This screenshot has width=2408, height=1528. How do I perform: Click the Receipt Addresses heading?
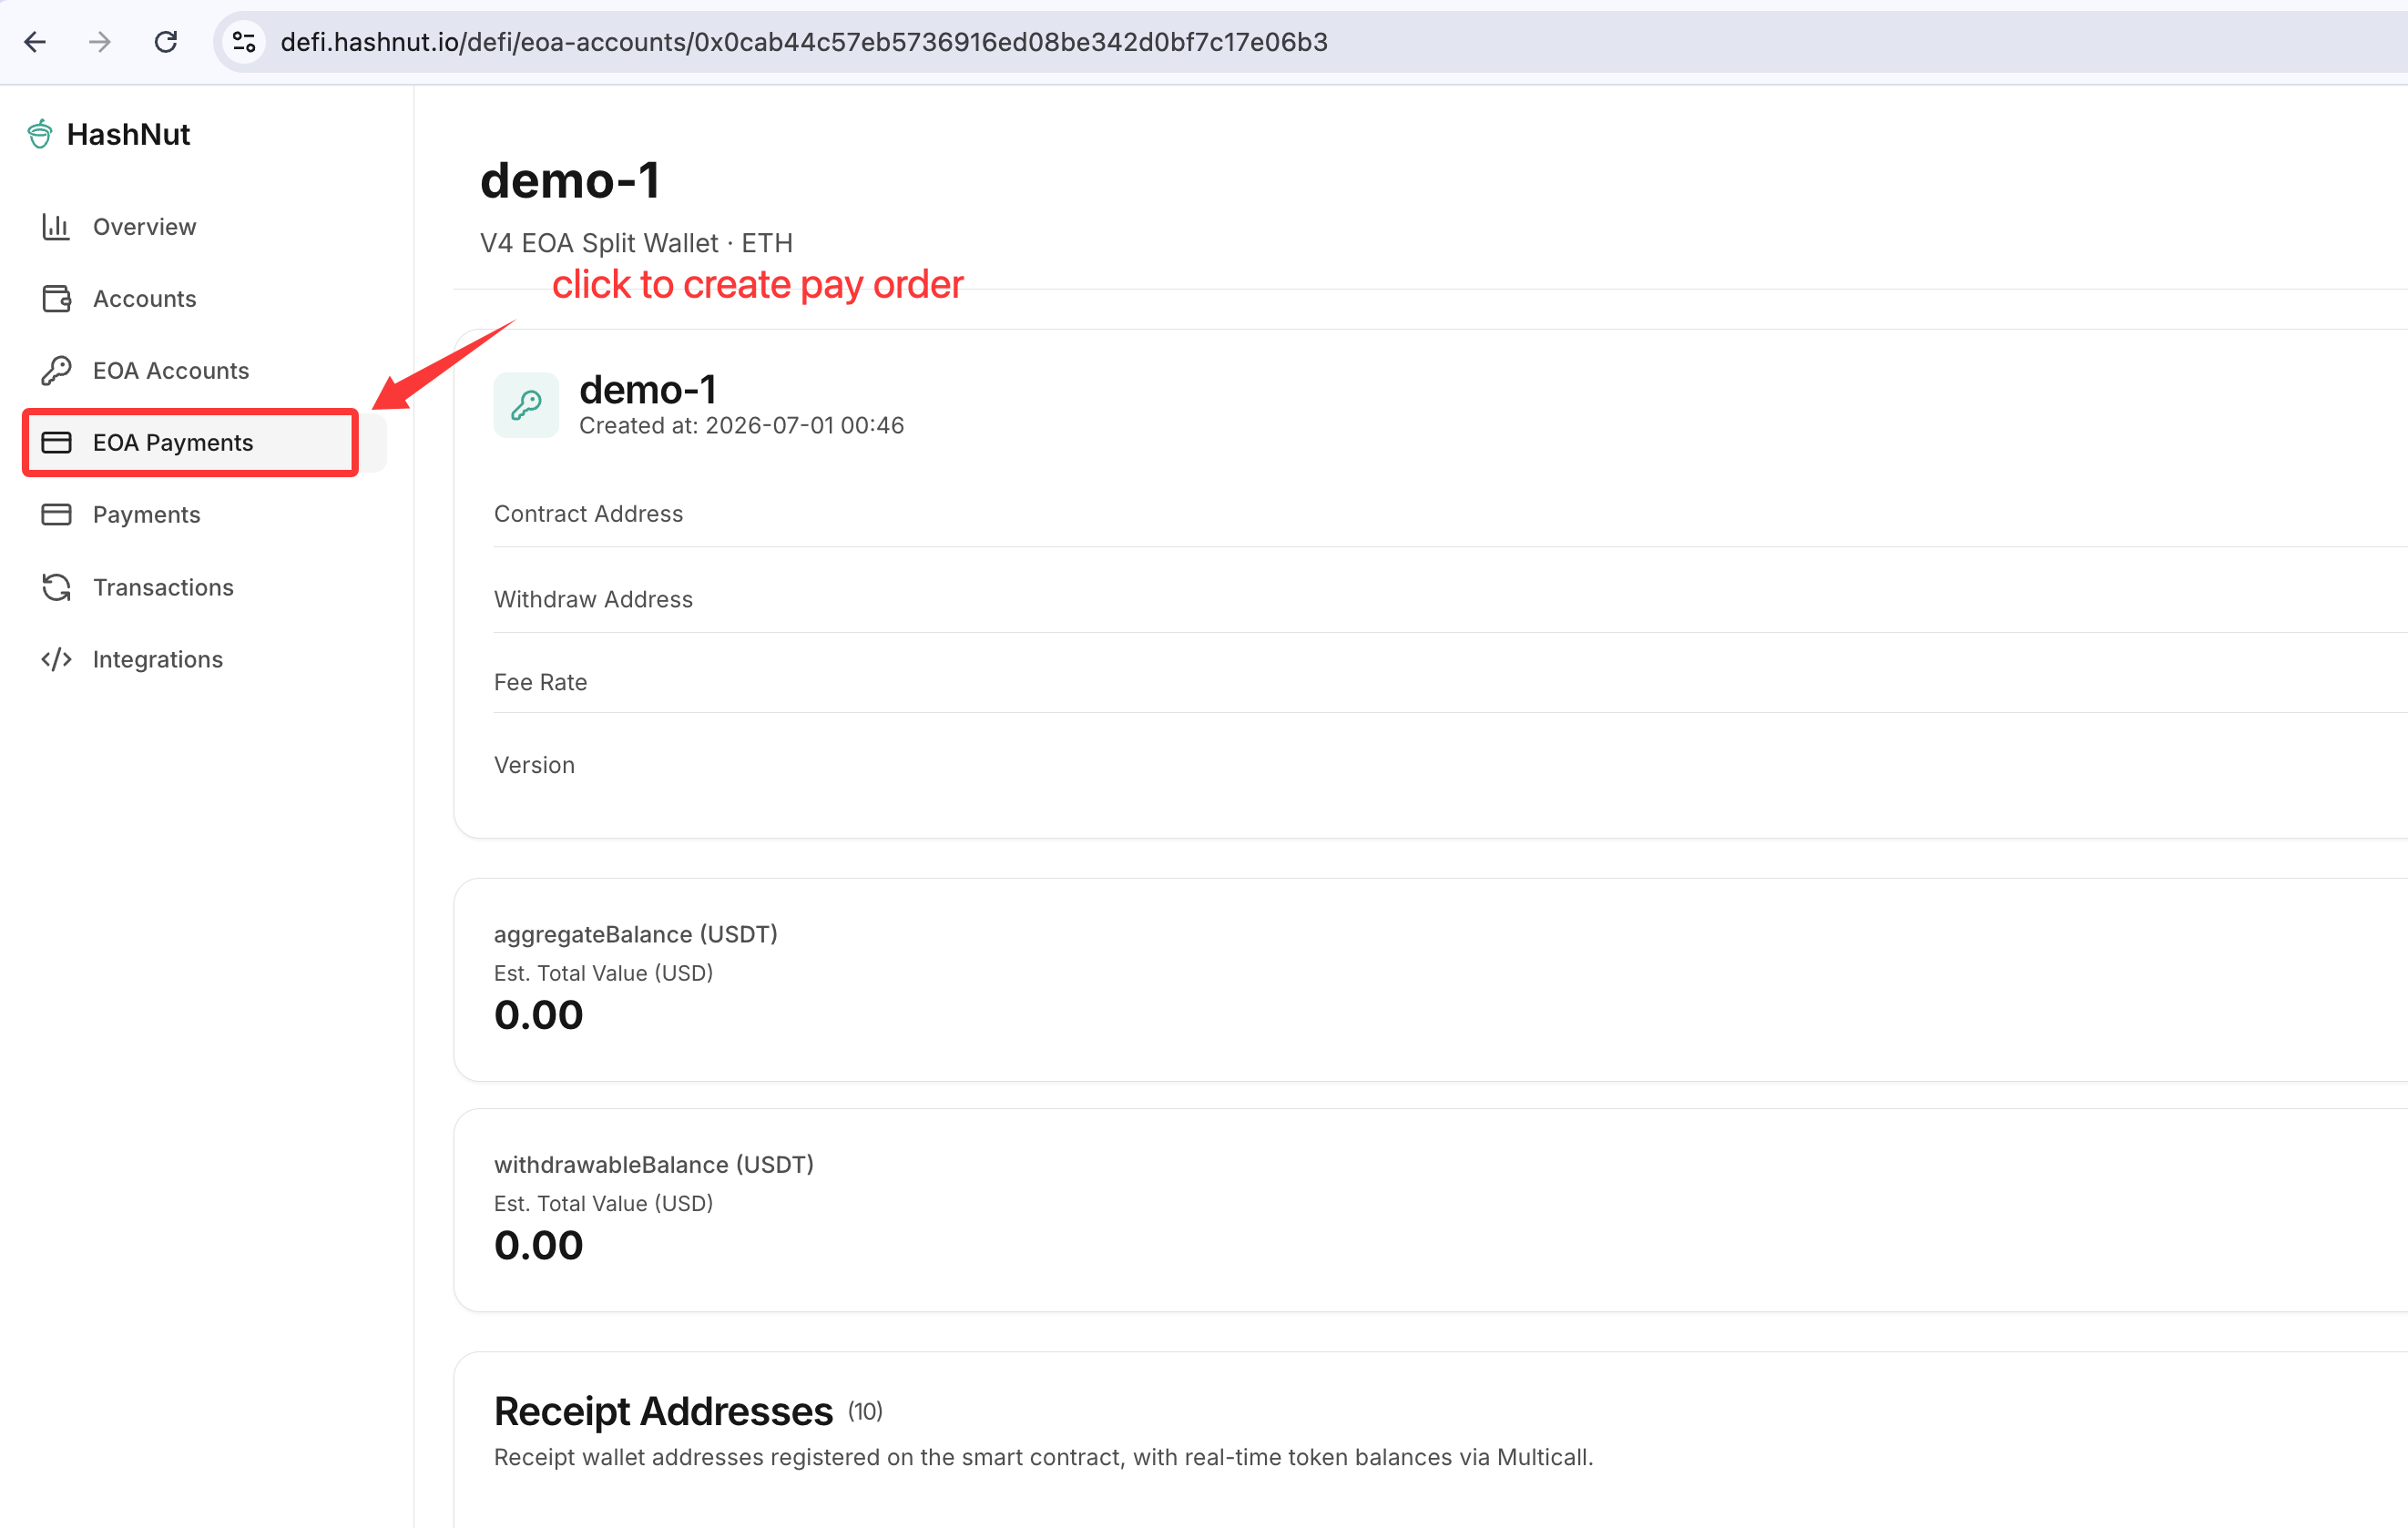(664, 1412)
